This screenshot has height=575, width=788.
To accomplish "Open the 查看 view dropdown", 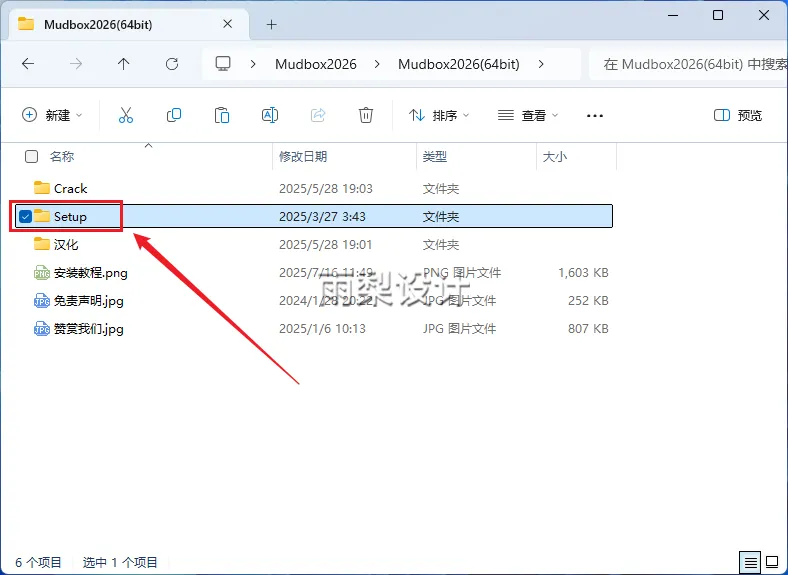I will [x=528, y=115].
